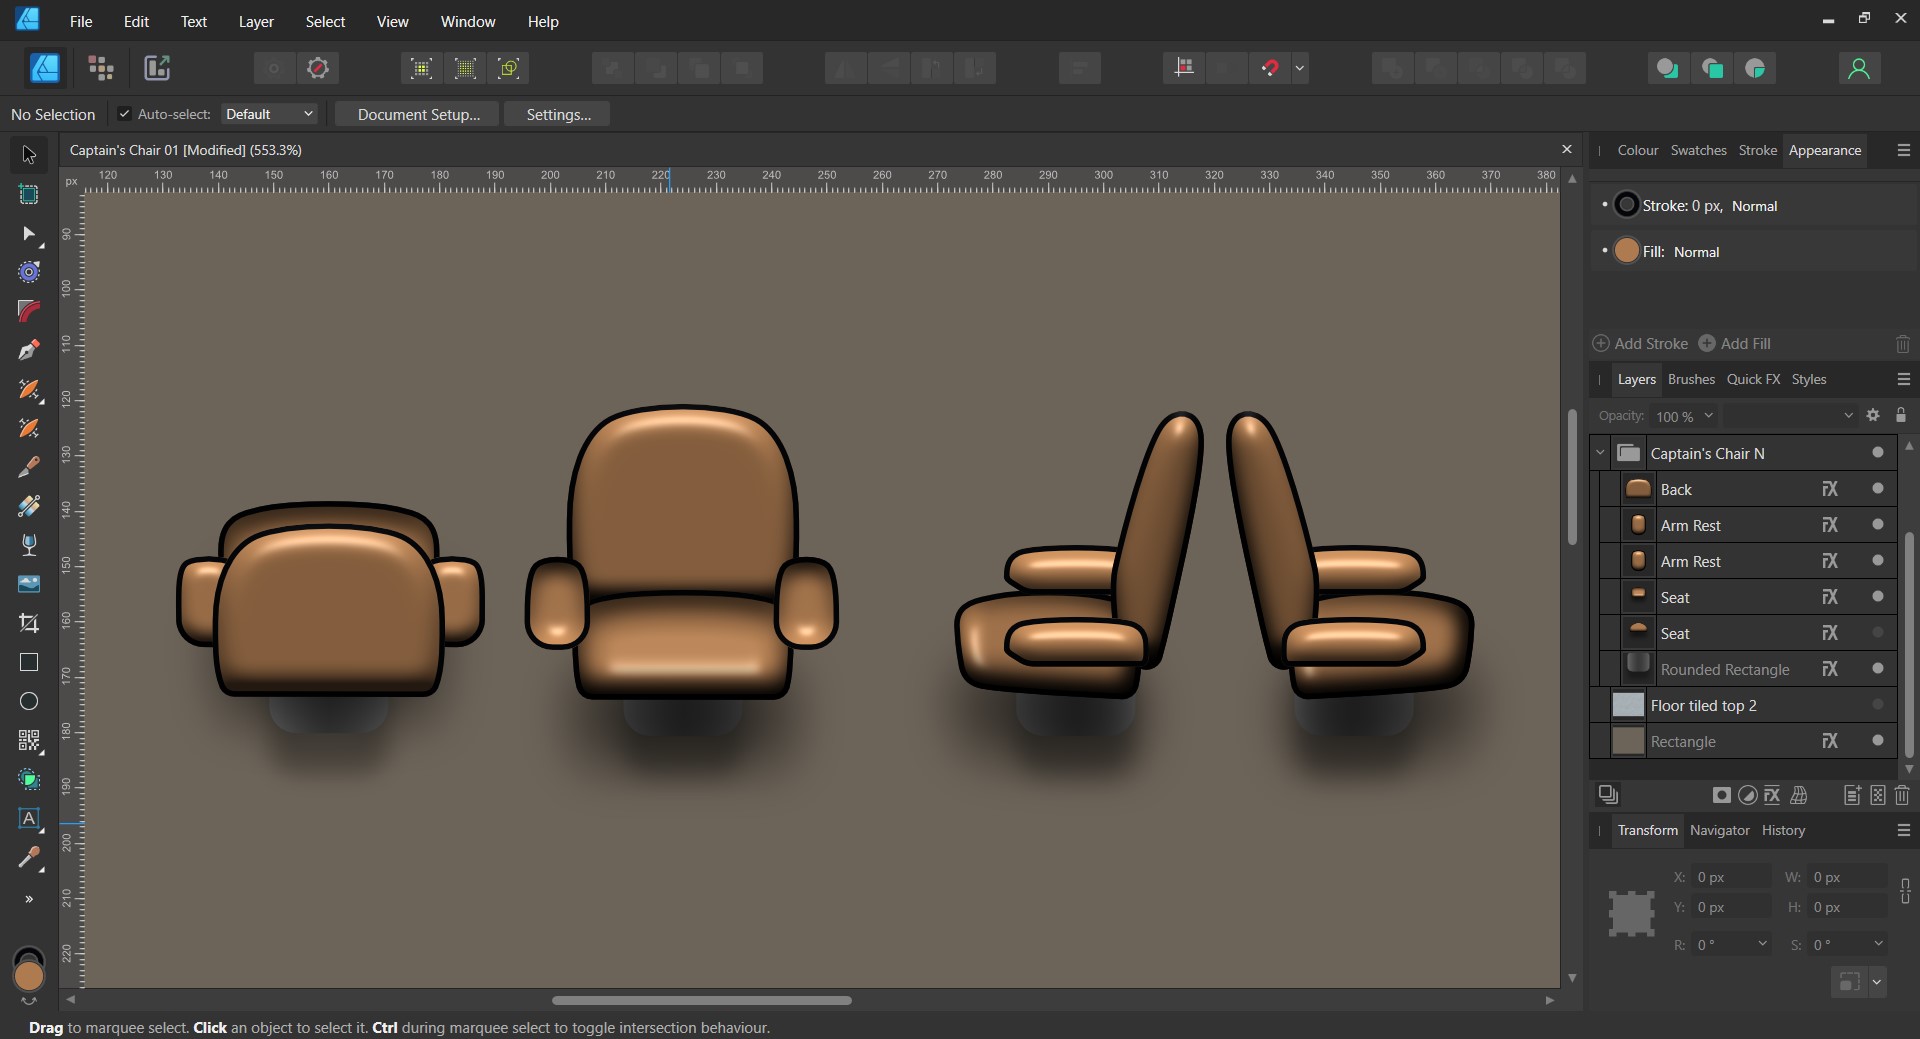
Task: Select the Crop tool
Action: click(x=29, y=623)
